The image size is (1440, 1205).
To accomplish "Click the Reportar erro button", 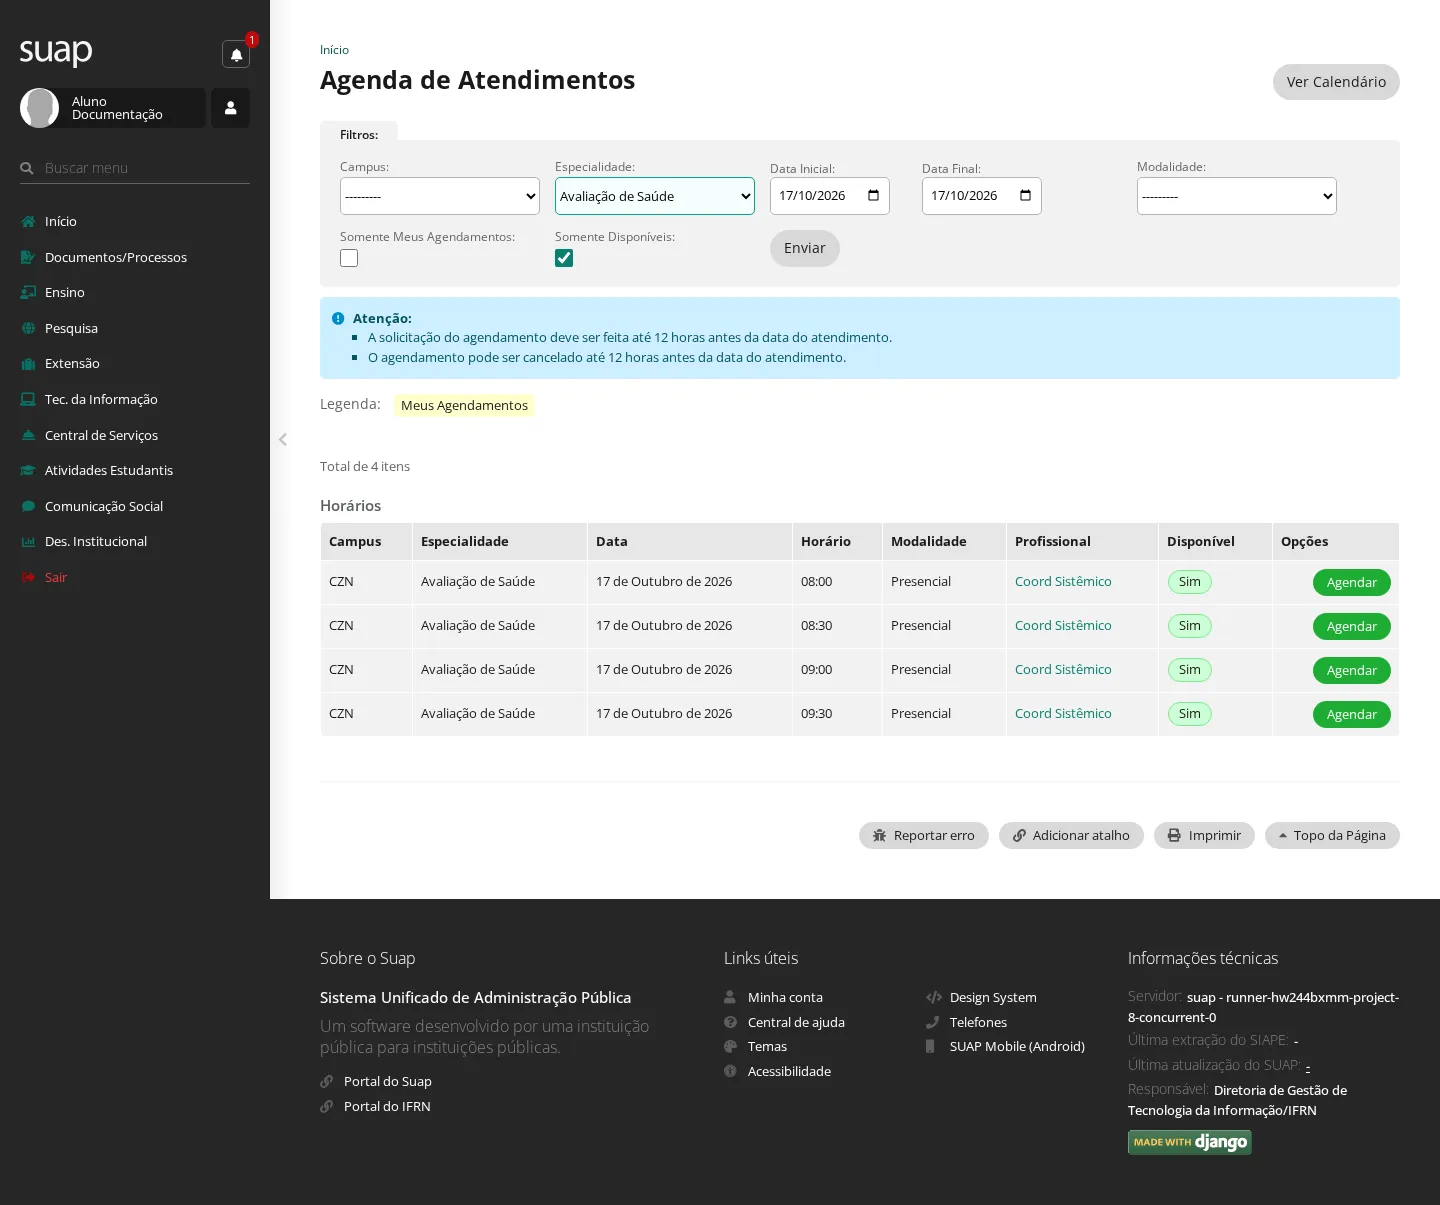I will tap(924, 835).
